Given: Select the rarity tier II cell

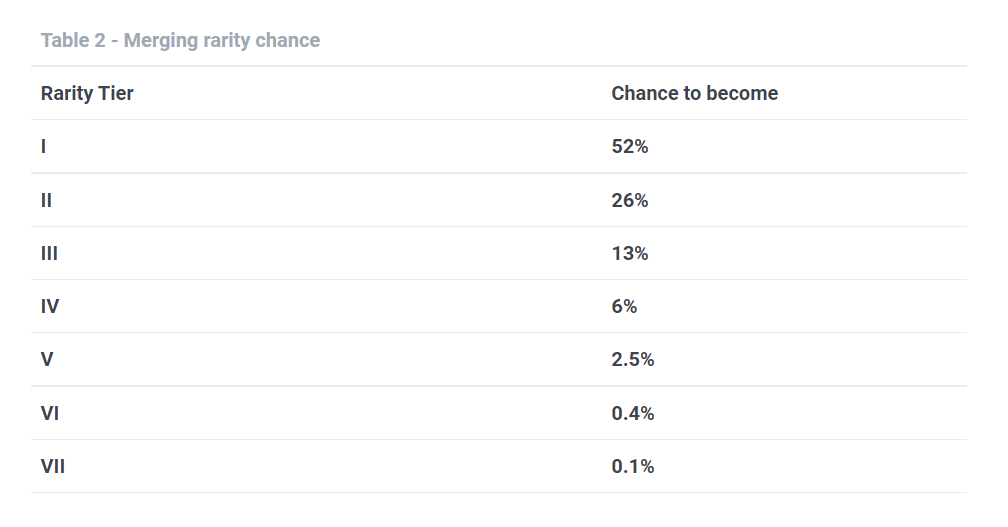Looking at the screenshot, I should [46, 201].
